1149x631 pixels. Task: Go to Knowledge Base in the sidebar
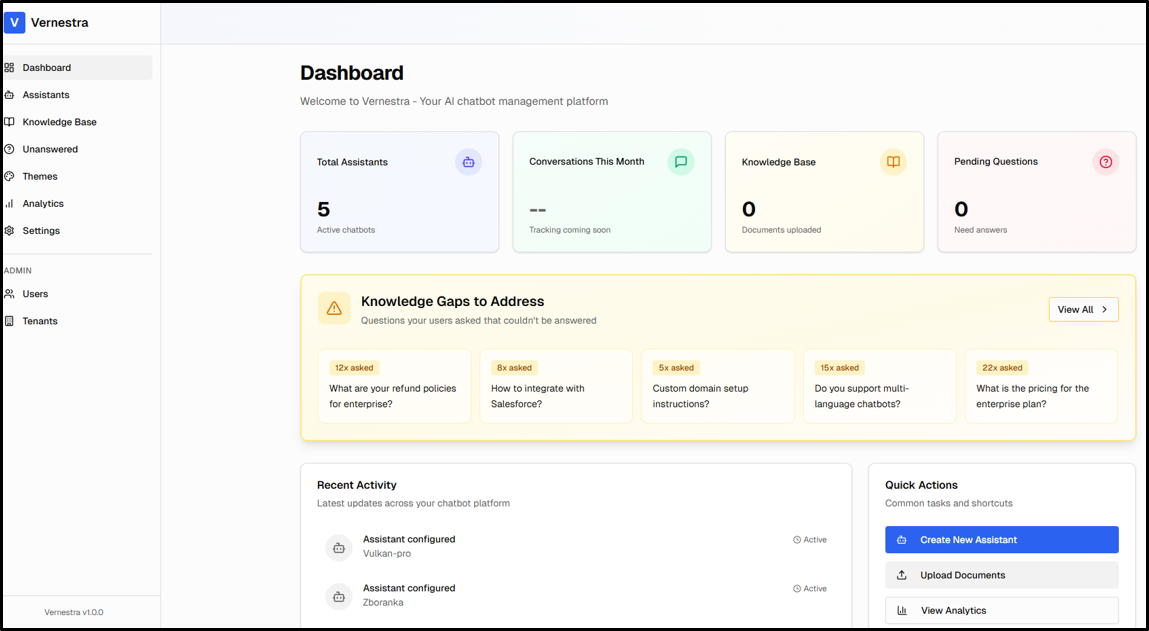(x=59, y=122)
